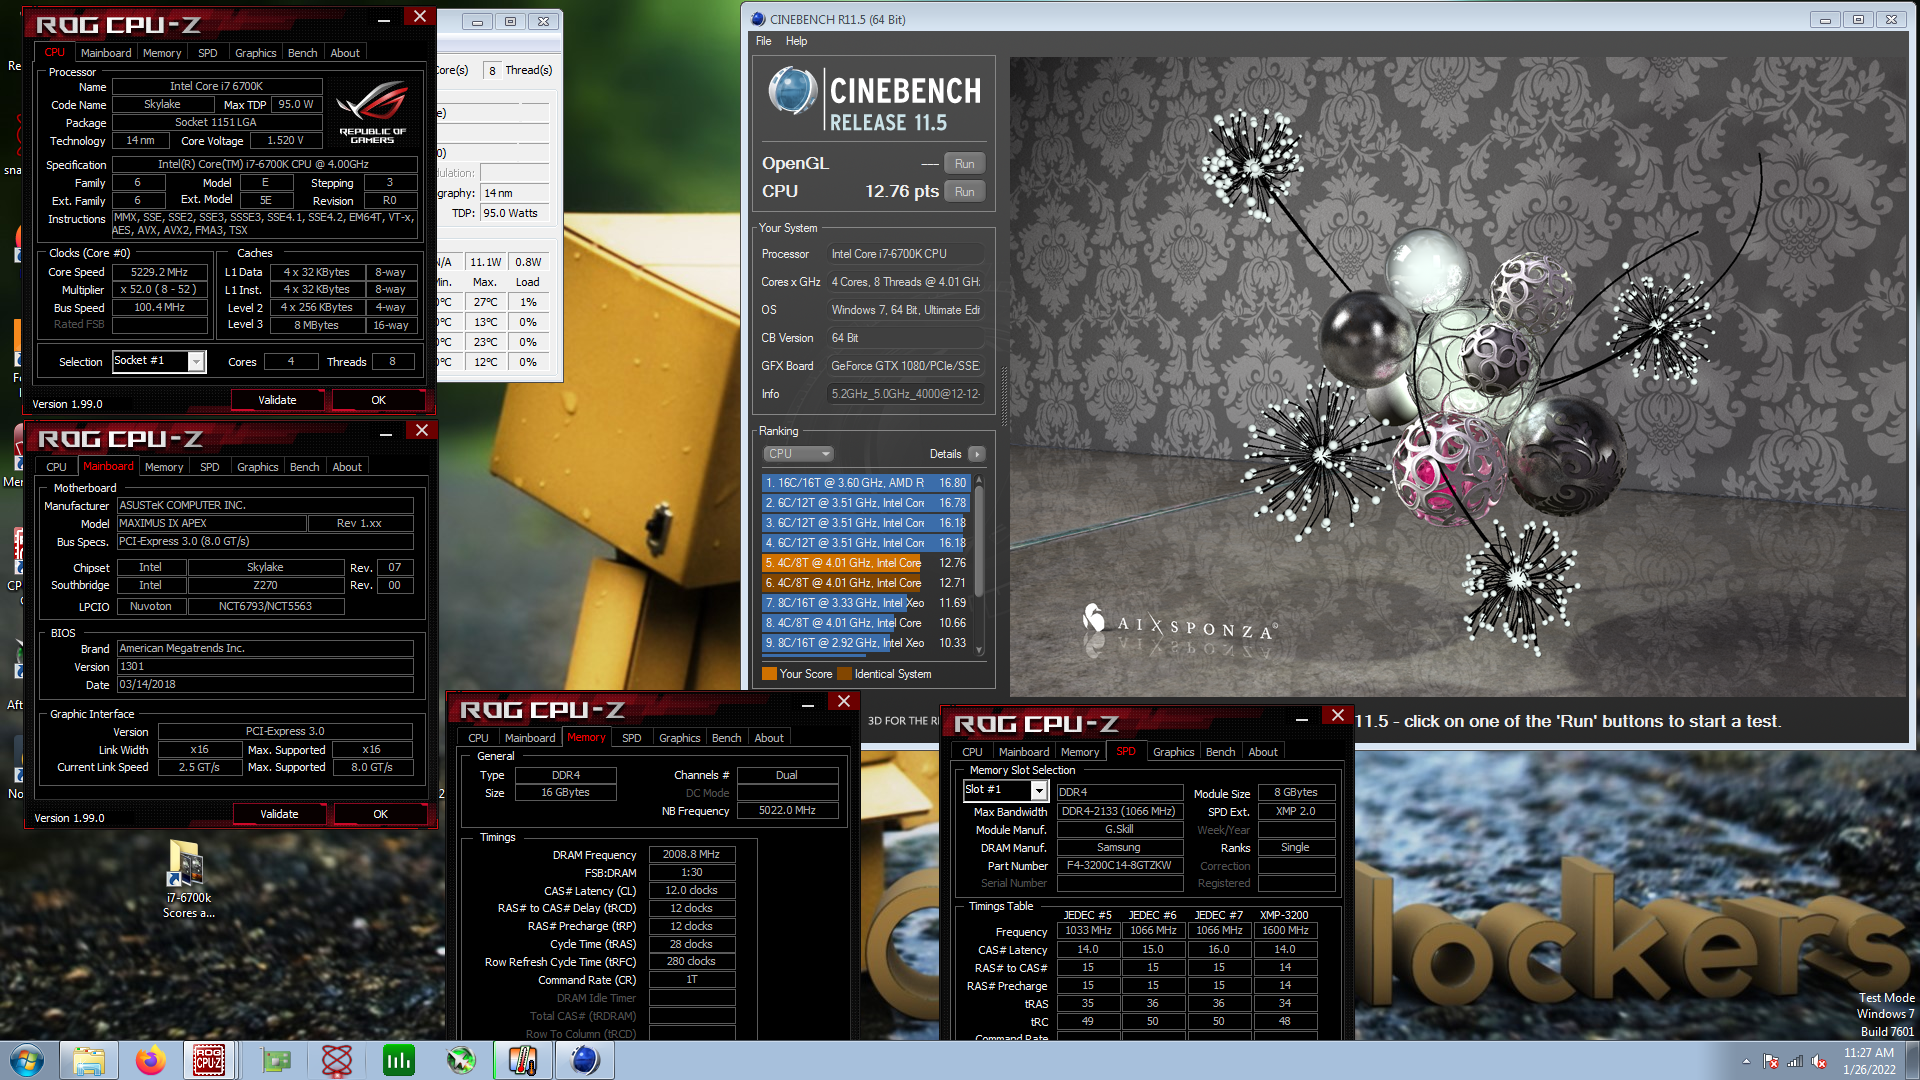The width and height of the screenshot is (1920, 1080).
Task: Open Windows Explorer from the taskbar
Action: 89,1060
